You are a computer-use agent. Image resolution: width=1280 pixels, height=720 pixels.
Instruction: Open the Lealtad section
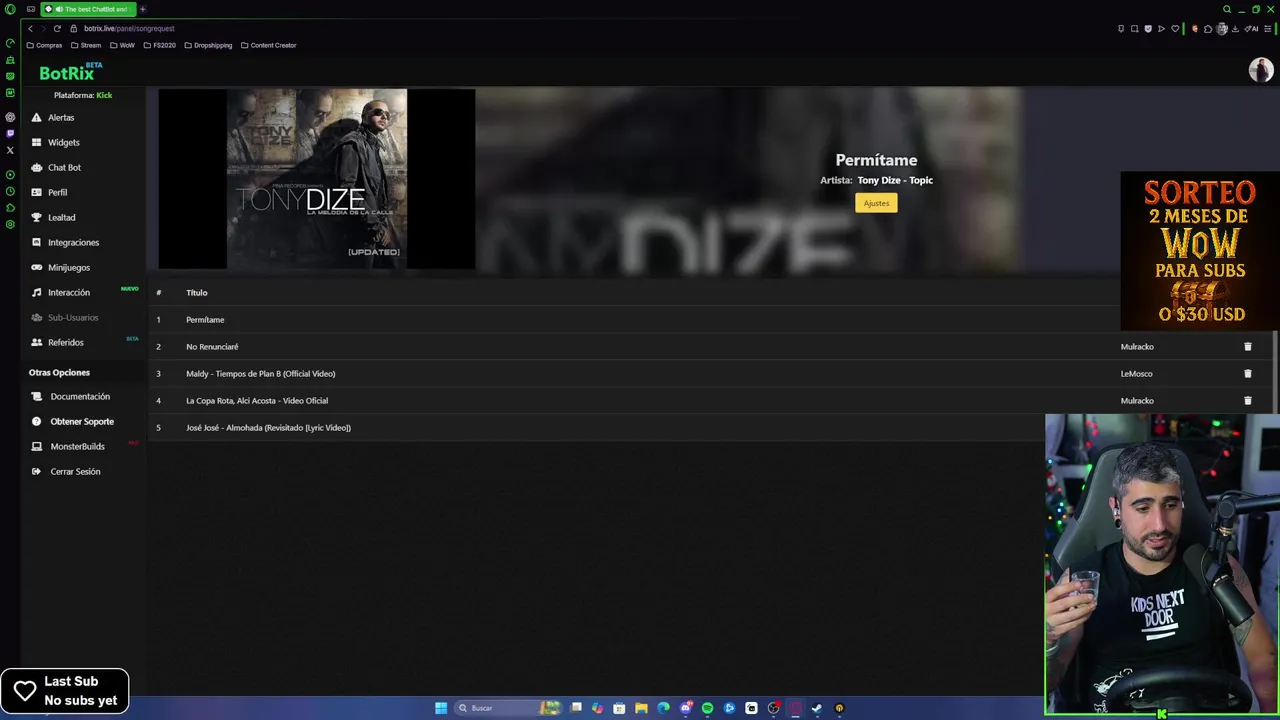tap(61, 218)
